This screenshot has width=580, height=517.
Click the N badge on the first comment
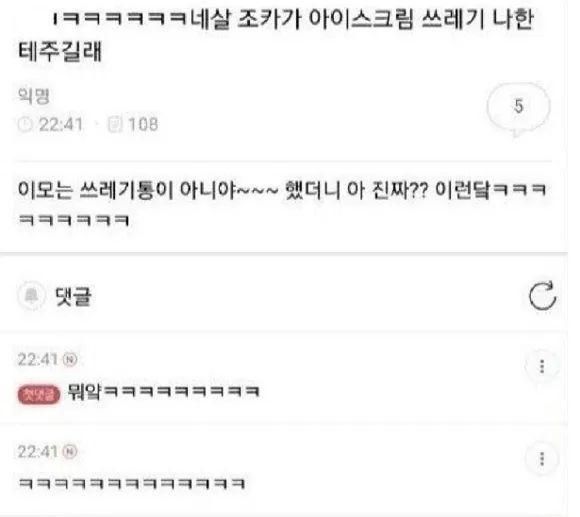click(70, 359)
